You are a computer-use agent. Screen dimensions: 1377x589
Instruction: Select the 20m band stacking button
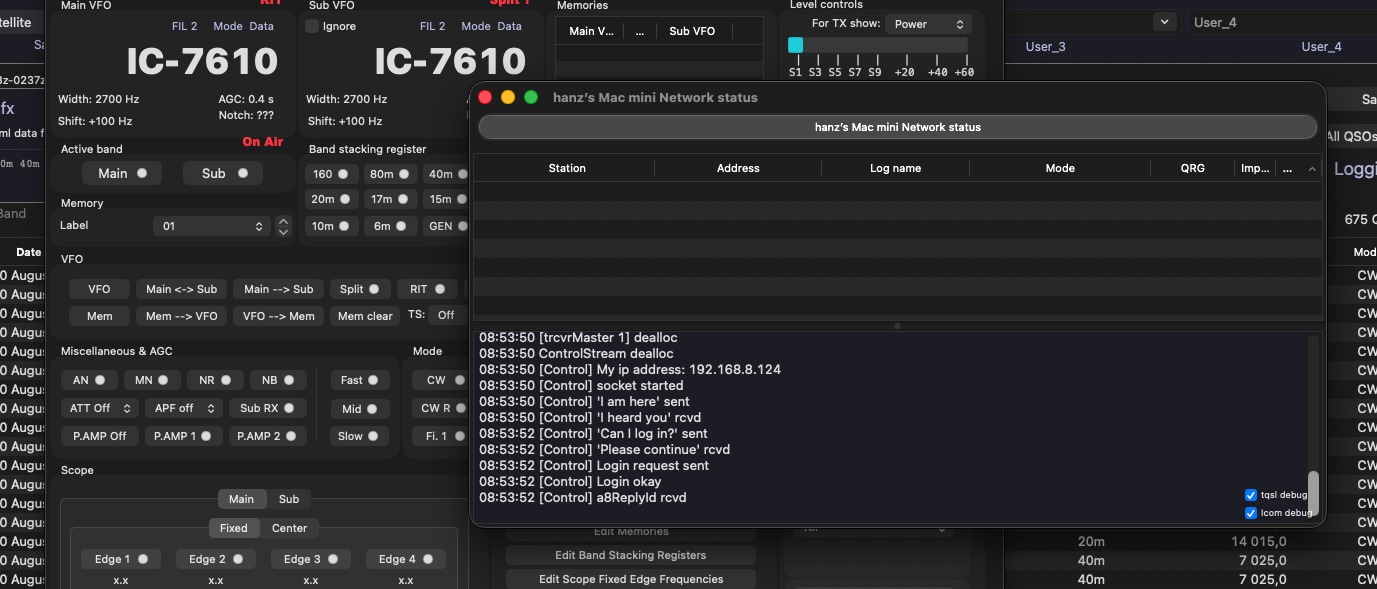click(331, 199)
